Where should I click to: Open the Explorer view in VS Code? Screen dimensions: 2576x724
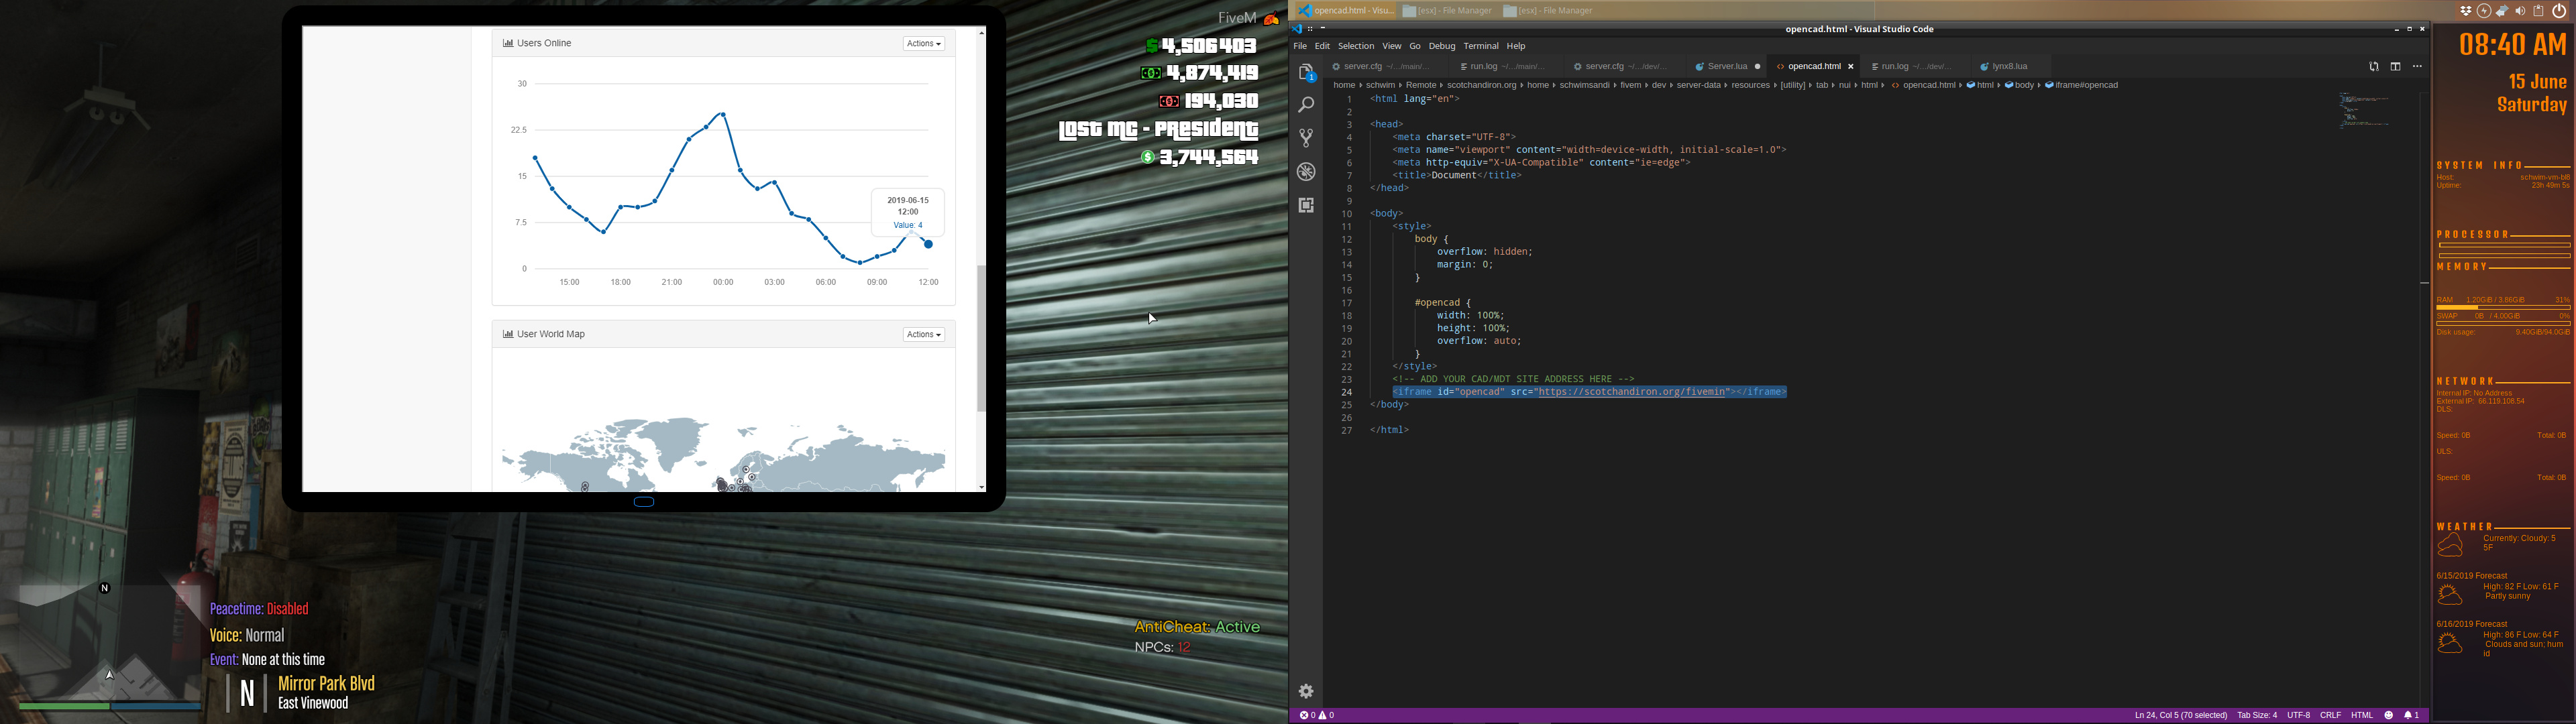click(1306, 73)
